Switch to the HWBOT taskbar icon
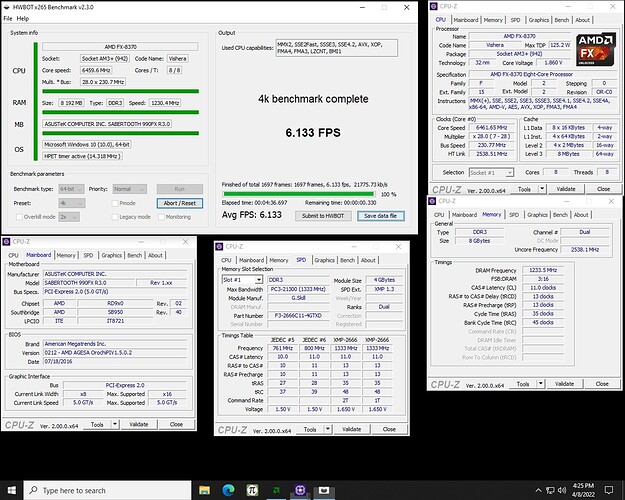625x500 pixels. (x=324, y=490)
